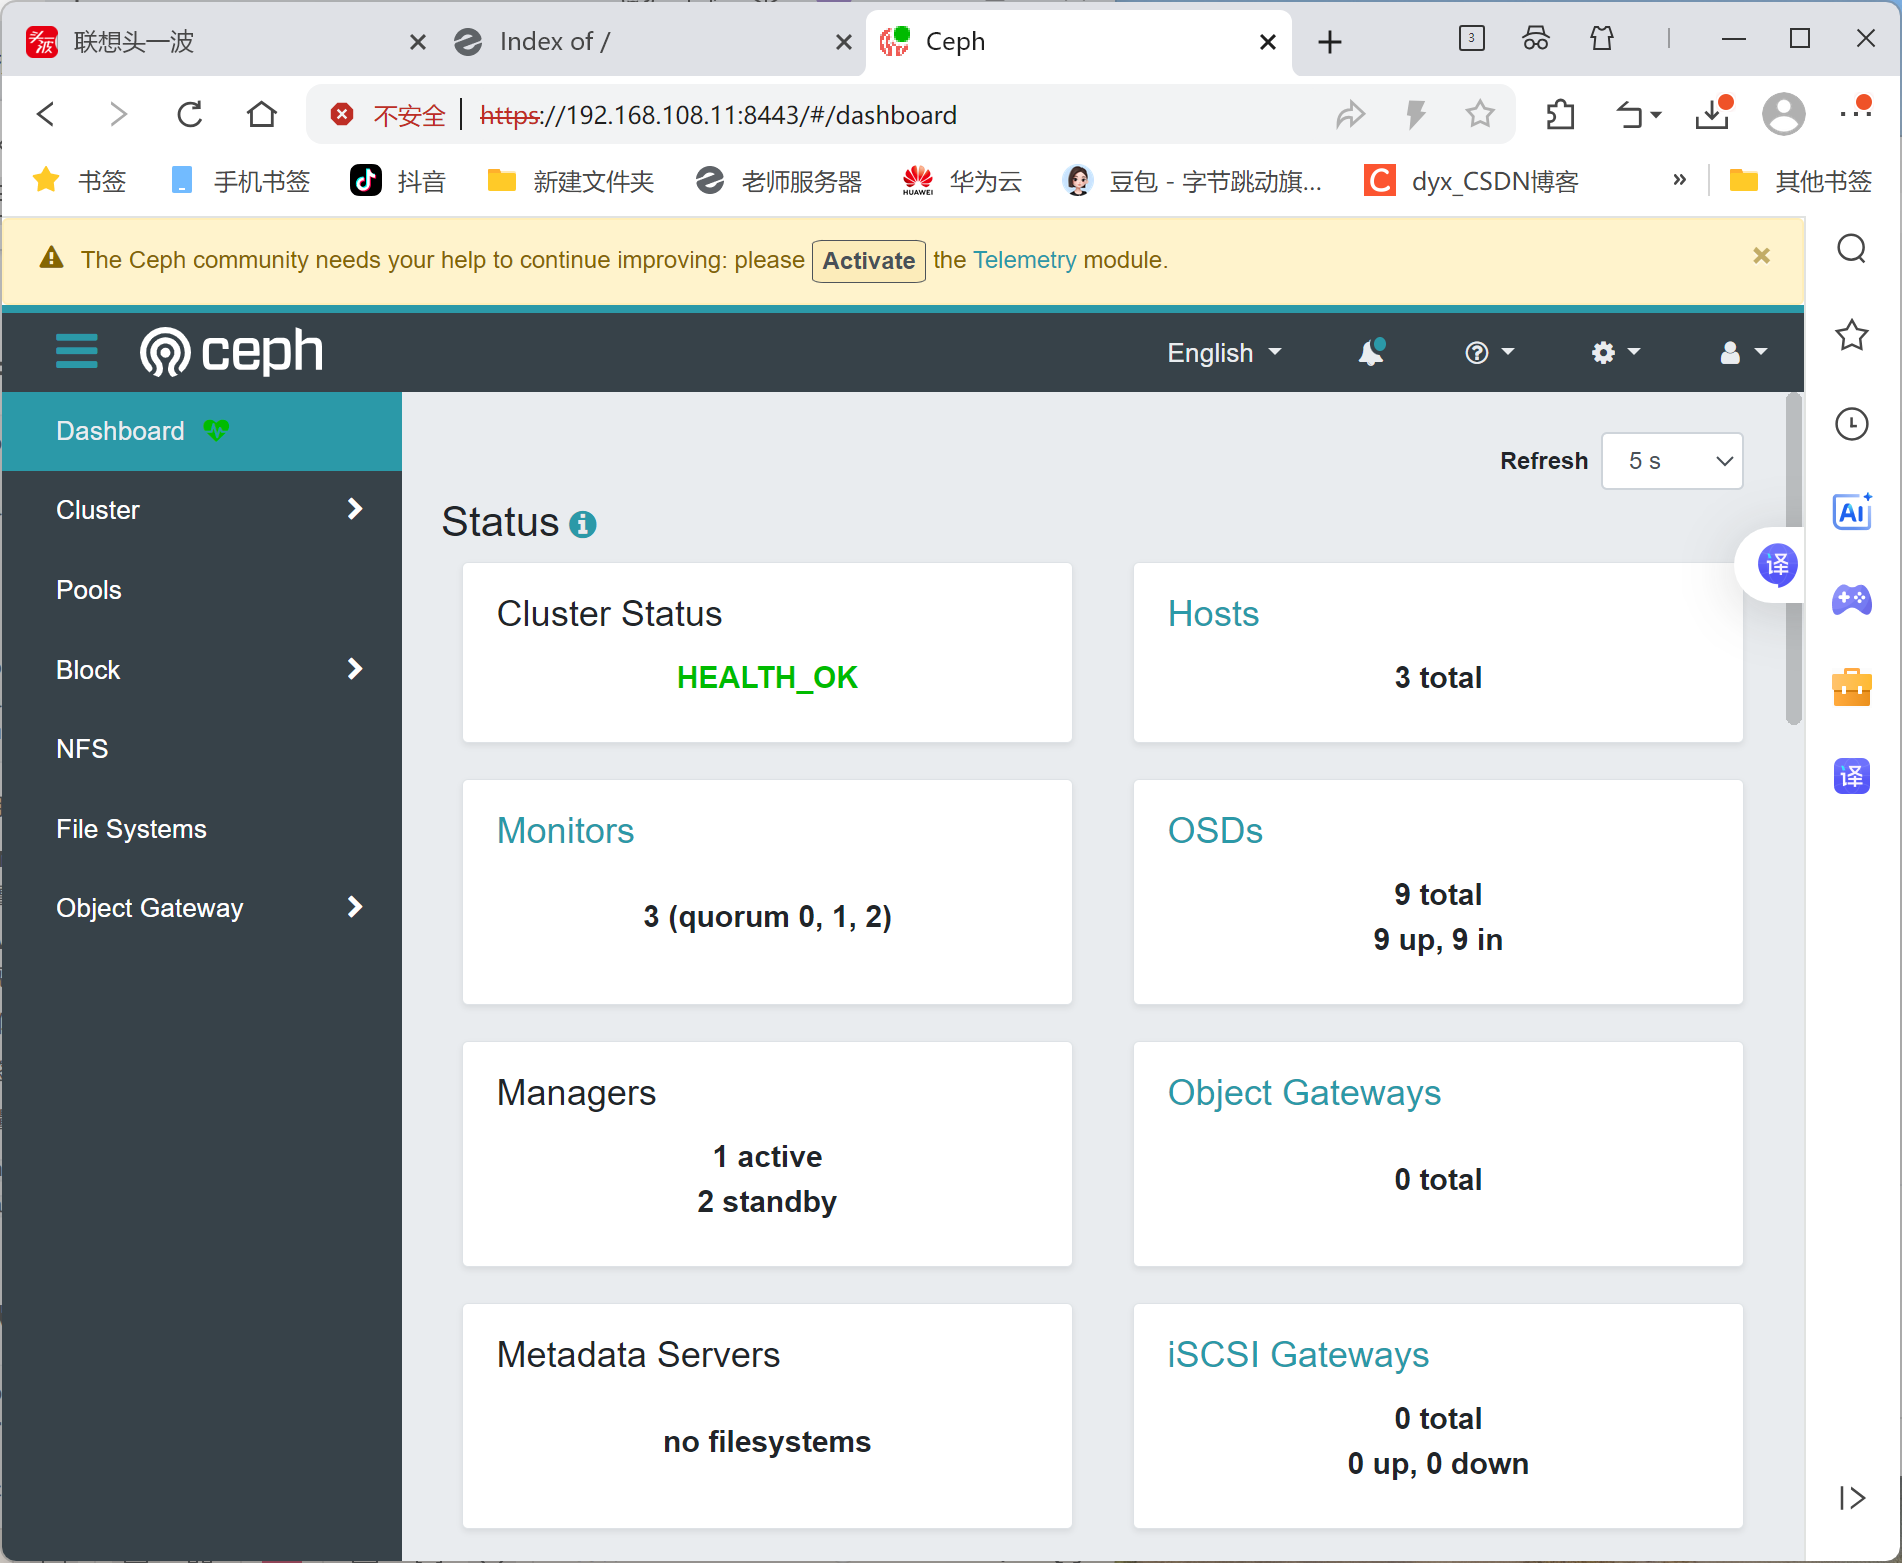Viewport: 1902px width, 1563px height.
Task: Open the dyx_CSDN博客 bookmark
Action: [1471, 181]
